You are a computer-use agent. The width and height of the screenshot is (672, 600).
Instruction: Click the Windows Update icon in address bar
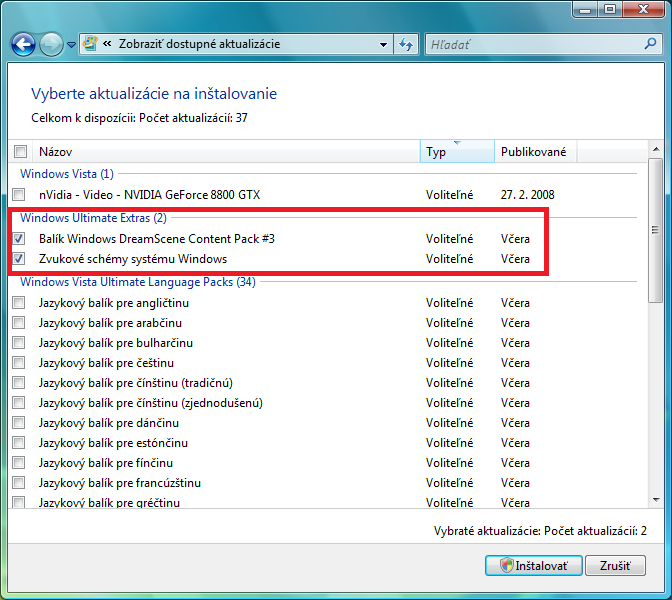(90, 44)
